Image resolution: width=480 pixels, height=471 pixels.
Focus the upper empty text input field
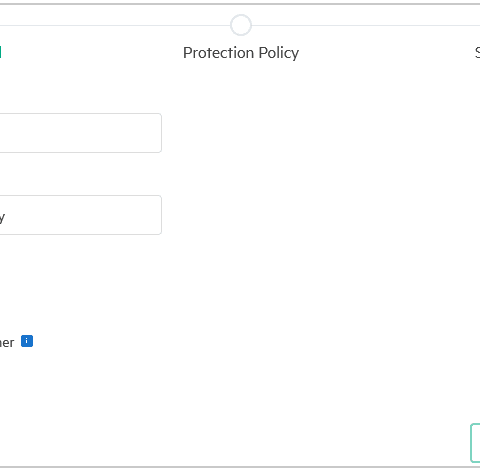coord(81,133)
